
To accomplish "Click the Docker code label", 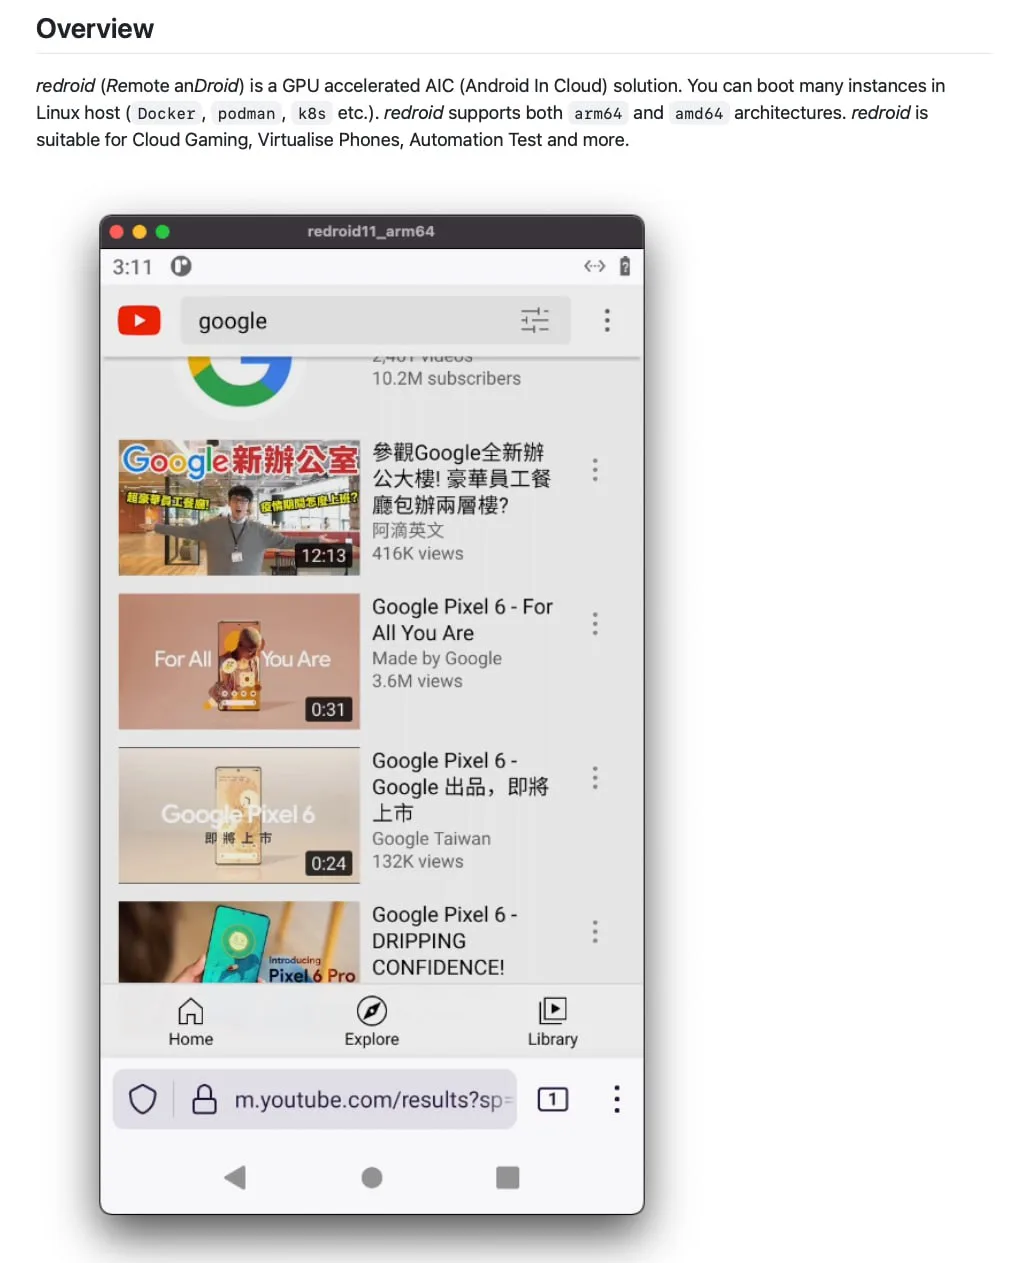I will (166, 114).
